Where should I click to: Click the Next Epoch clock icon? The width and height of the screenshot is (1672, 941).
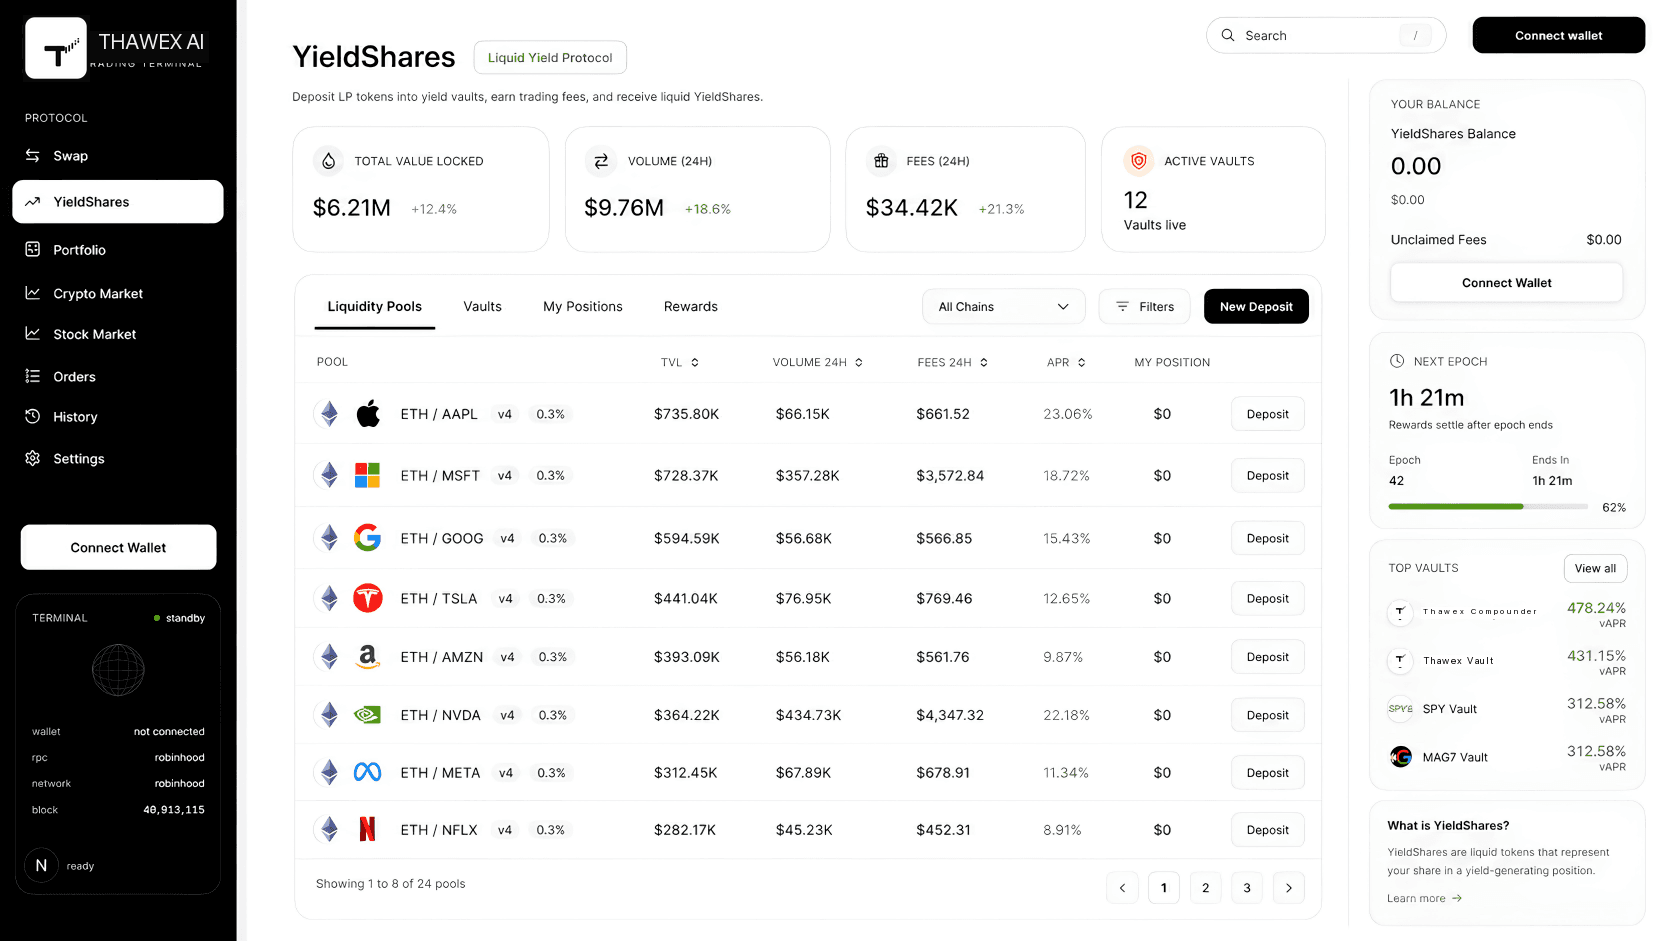(1397, 361)
